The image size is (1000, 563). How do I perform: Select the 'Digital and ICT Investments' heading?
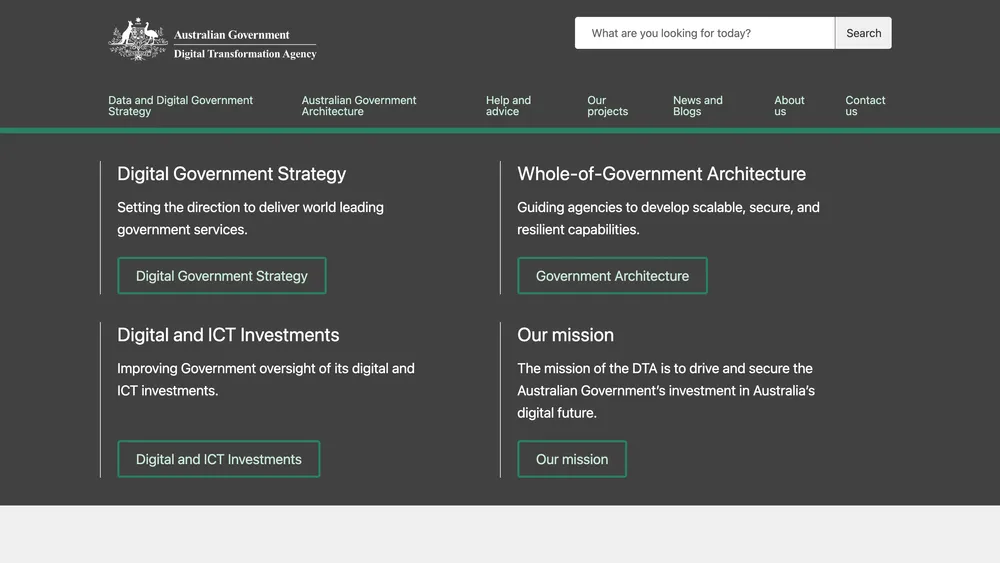pyautogui.click(x=228, y=335)
